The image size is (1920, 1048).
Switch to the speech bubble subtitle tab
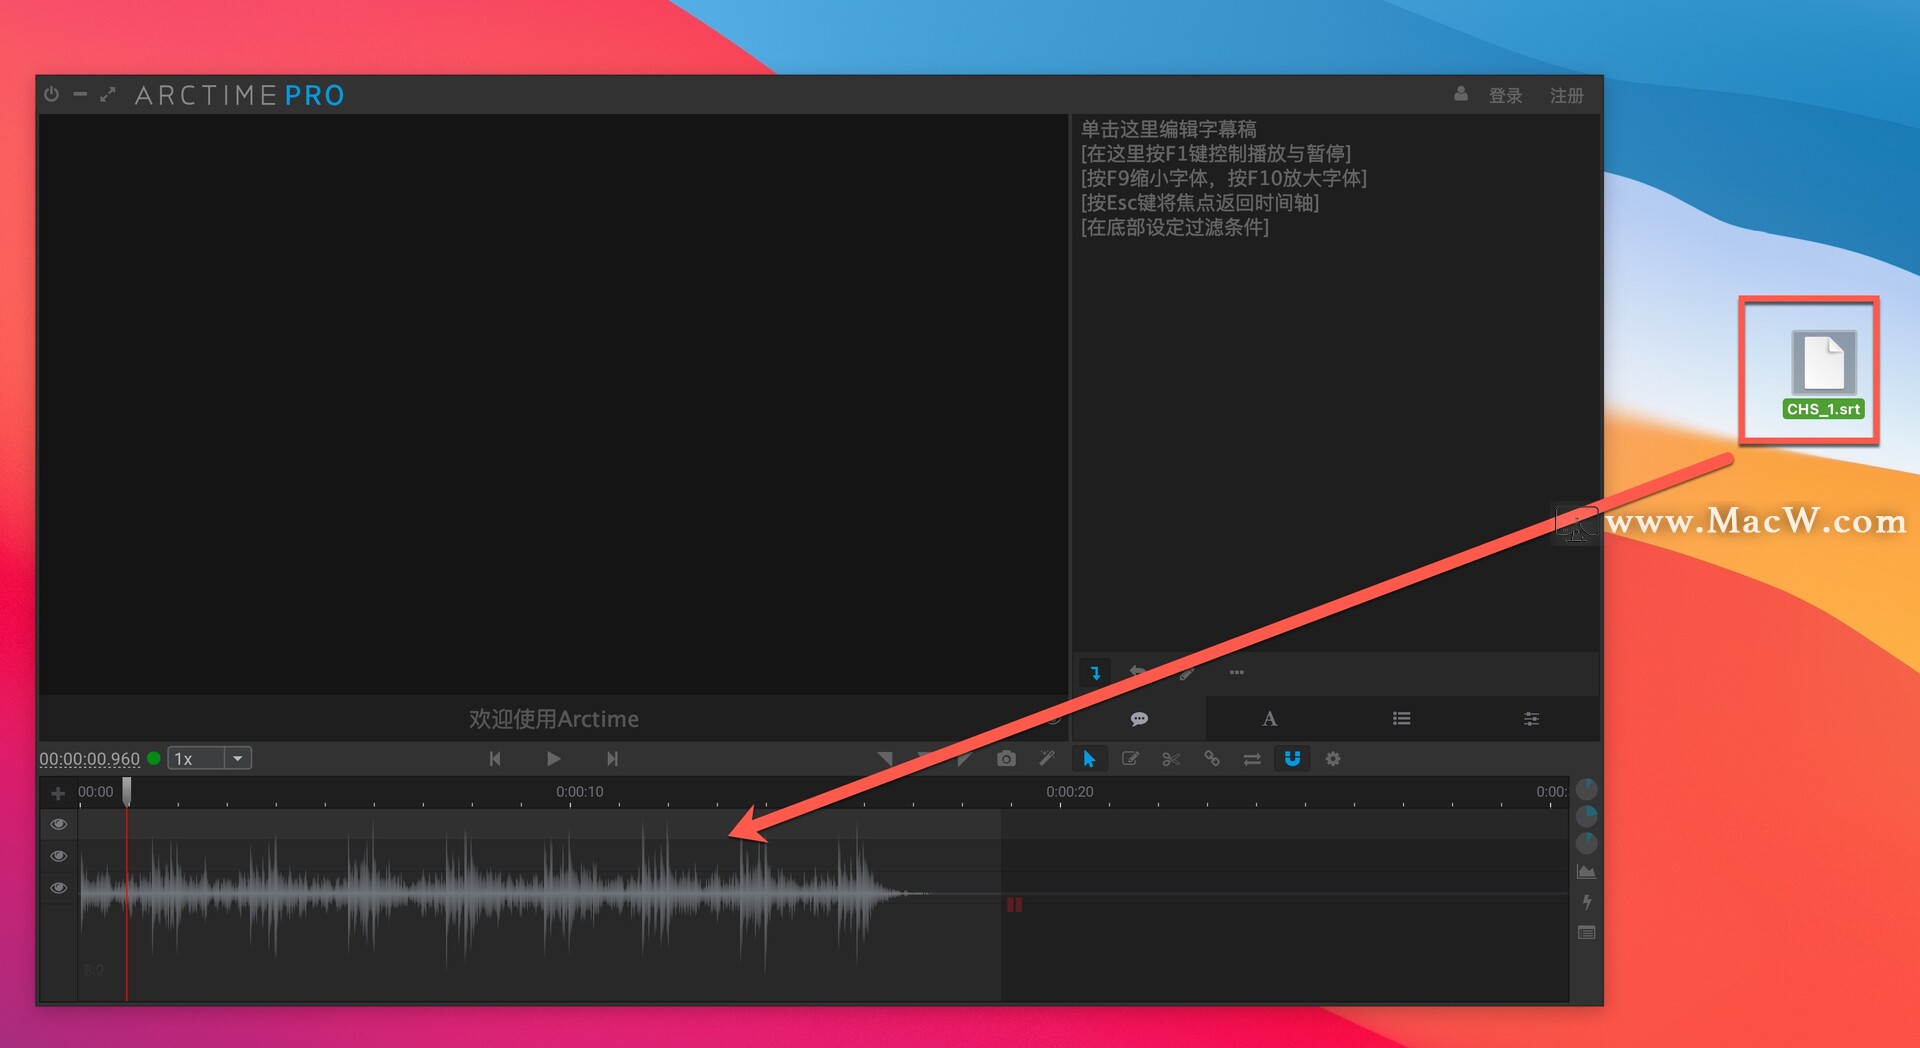coord(1139,719)
